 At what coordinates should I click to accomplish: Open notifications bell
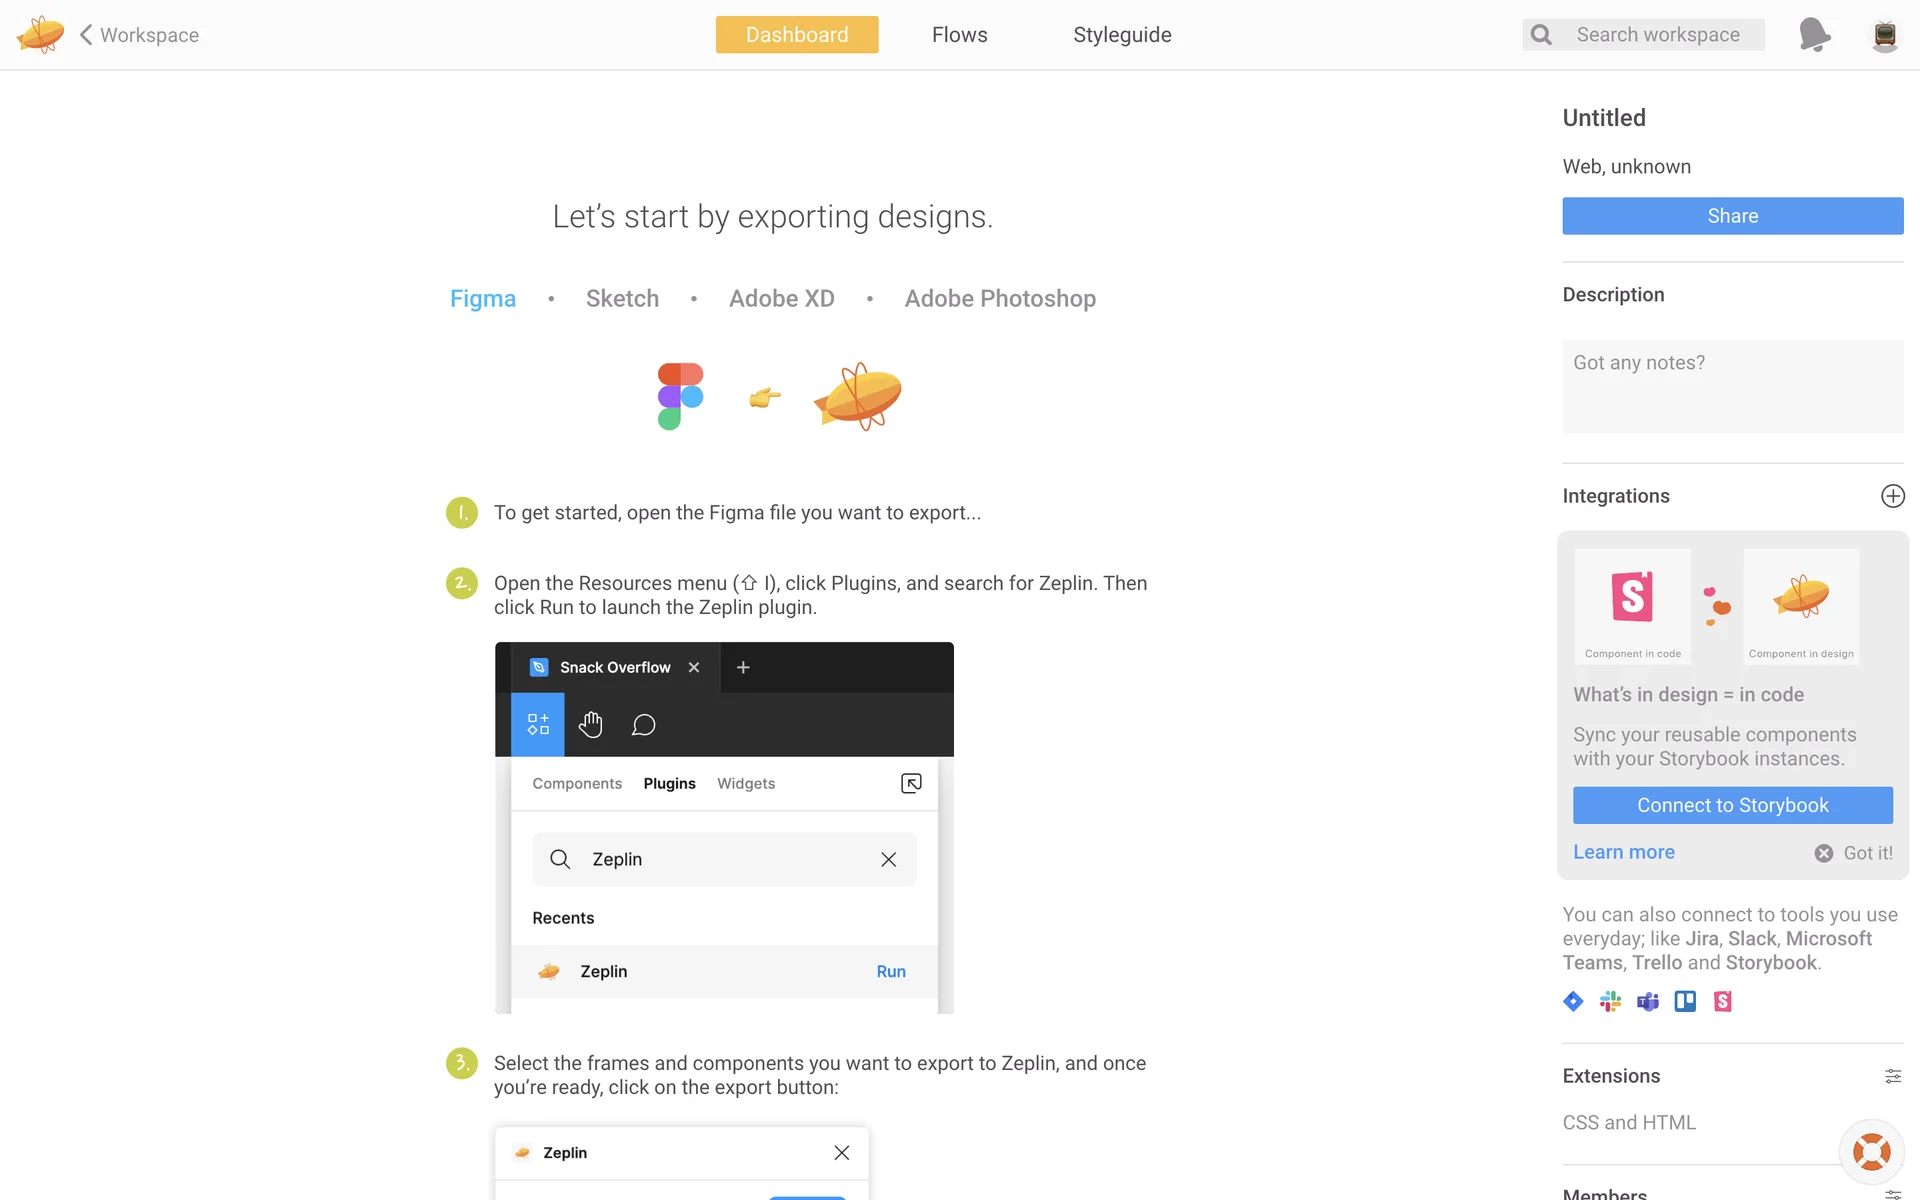pos(1814,35)
